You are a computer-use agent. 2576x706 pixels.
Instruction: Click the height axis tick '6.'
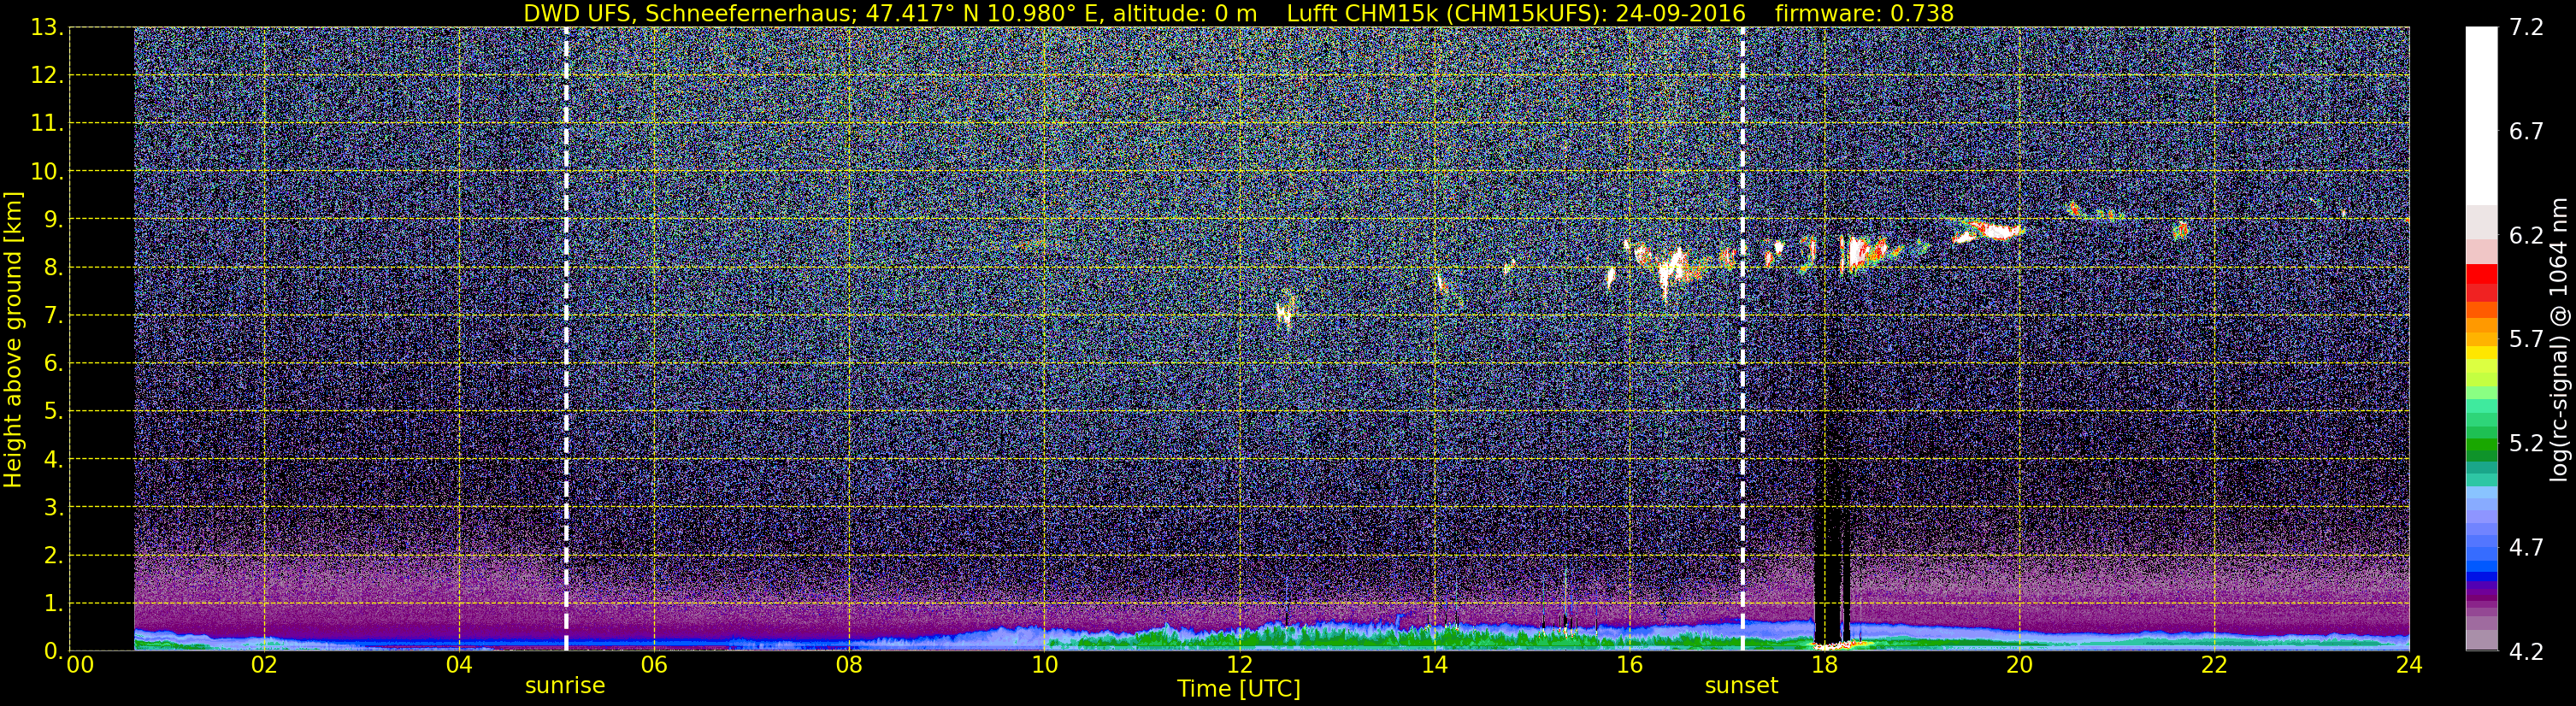pos(52,364)
